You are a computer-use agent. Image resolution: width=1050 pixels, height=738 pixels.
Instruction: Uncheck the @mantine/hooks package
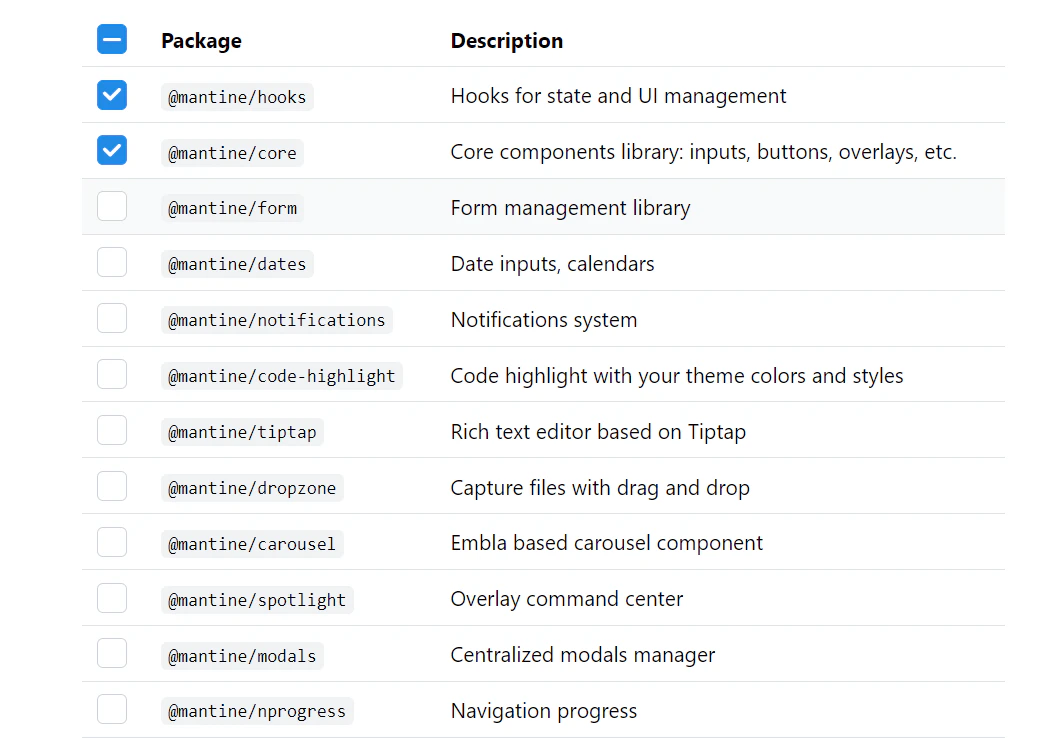point(112,95)
